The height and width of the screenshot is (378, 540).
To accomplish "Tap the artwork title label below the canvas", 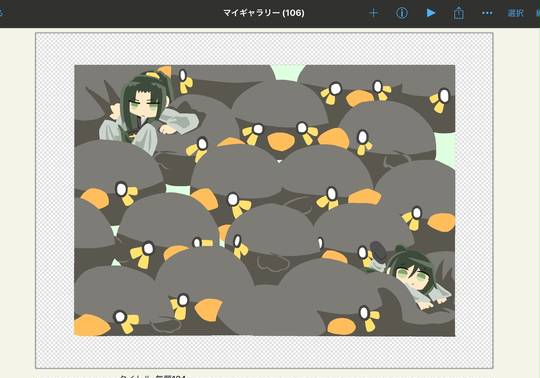I will (x=153, y=376).
